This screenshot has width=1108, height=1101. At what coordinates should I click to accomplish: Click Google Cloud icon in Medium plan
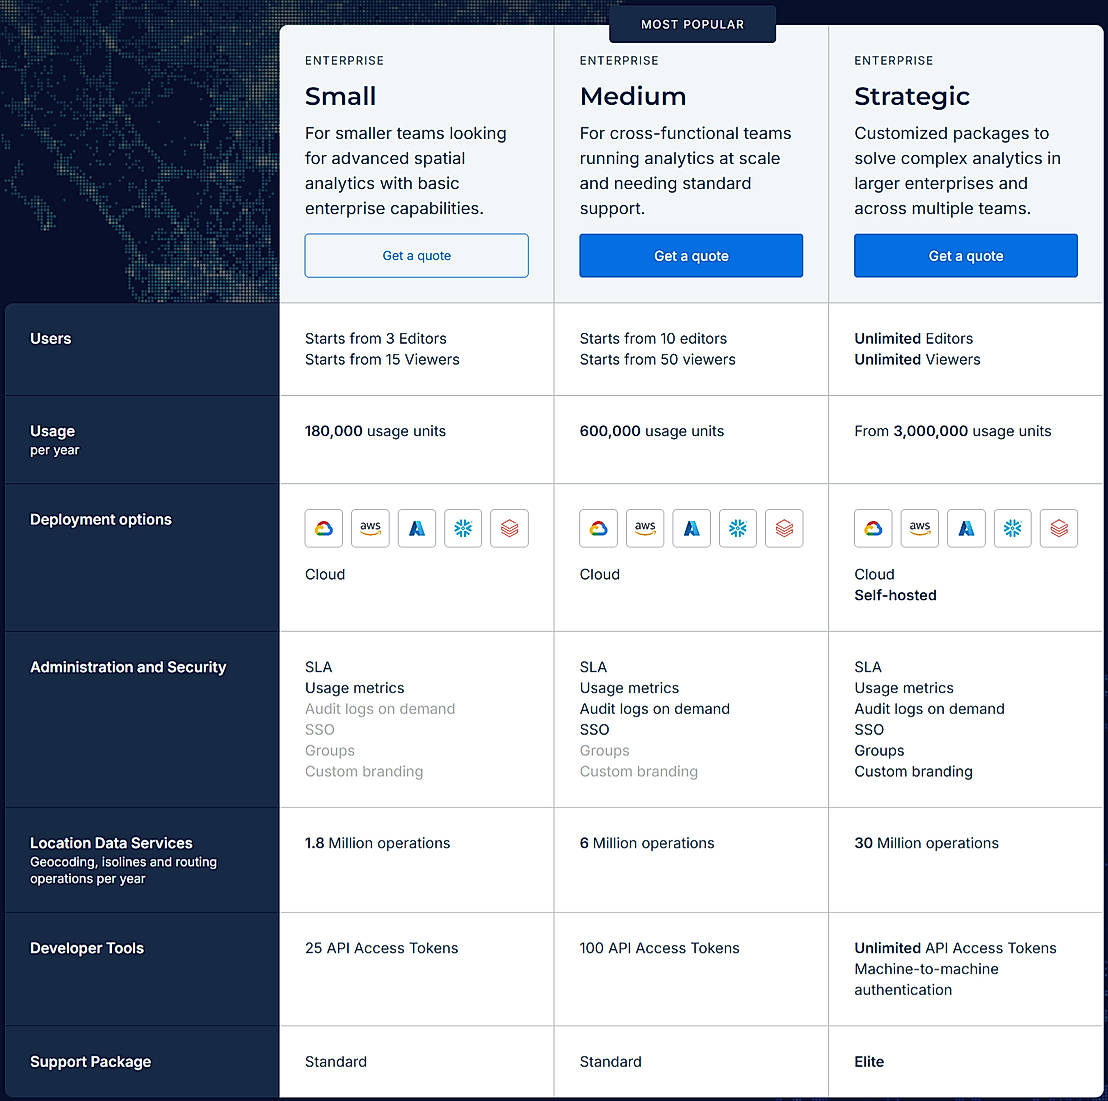point(599,528)
